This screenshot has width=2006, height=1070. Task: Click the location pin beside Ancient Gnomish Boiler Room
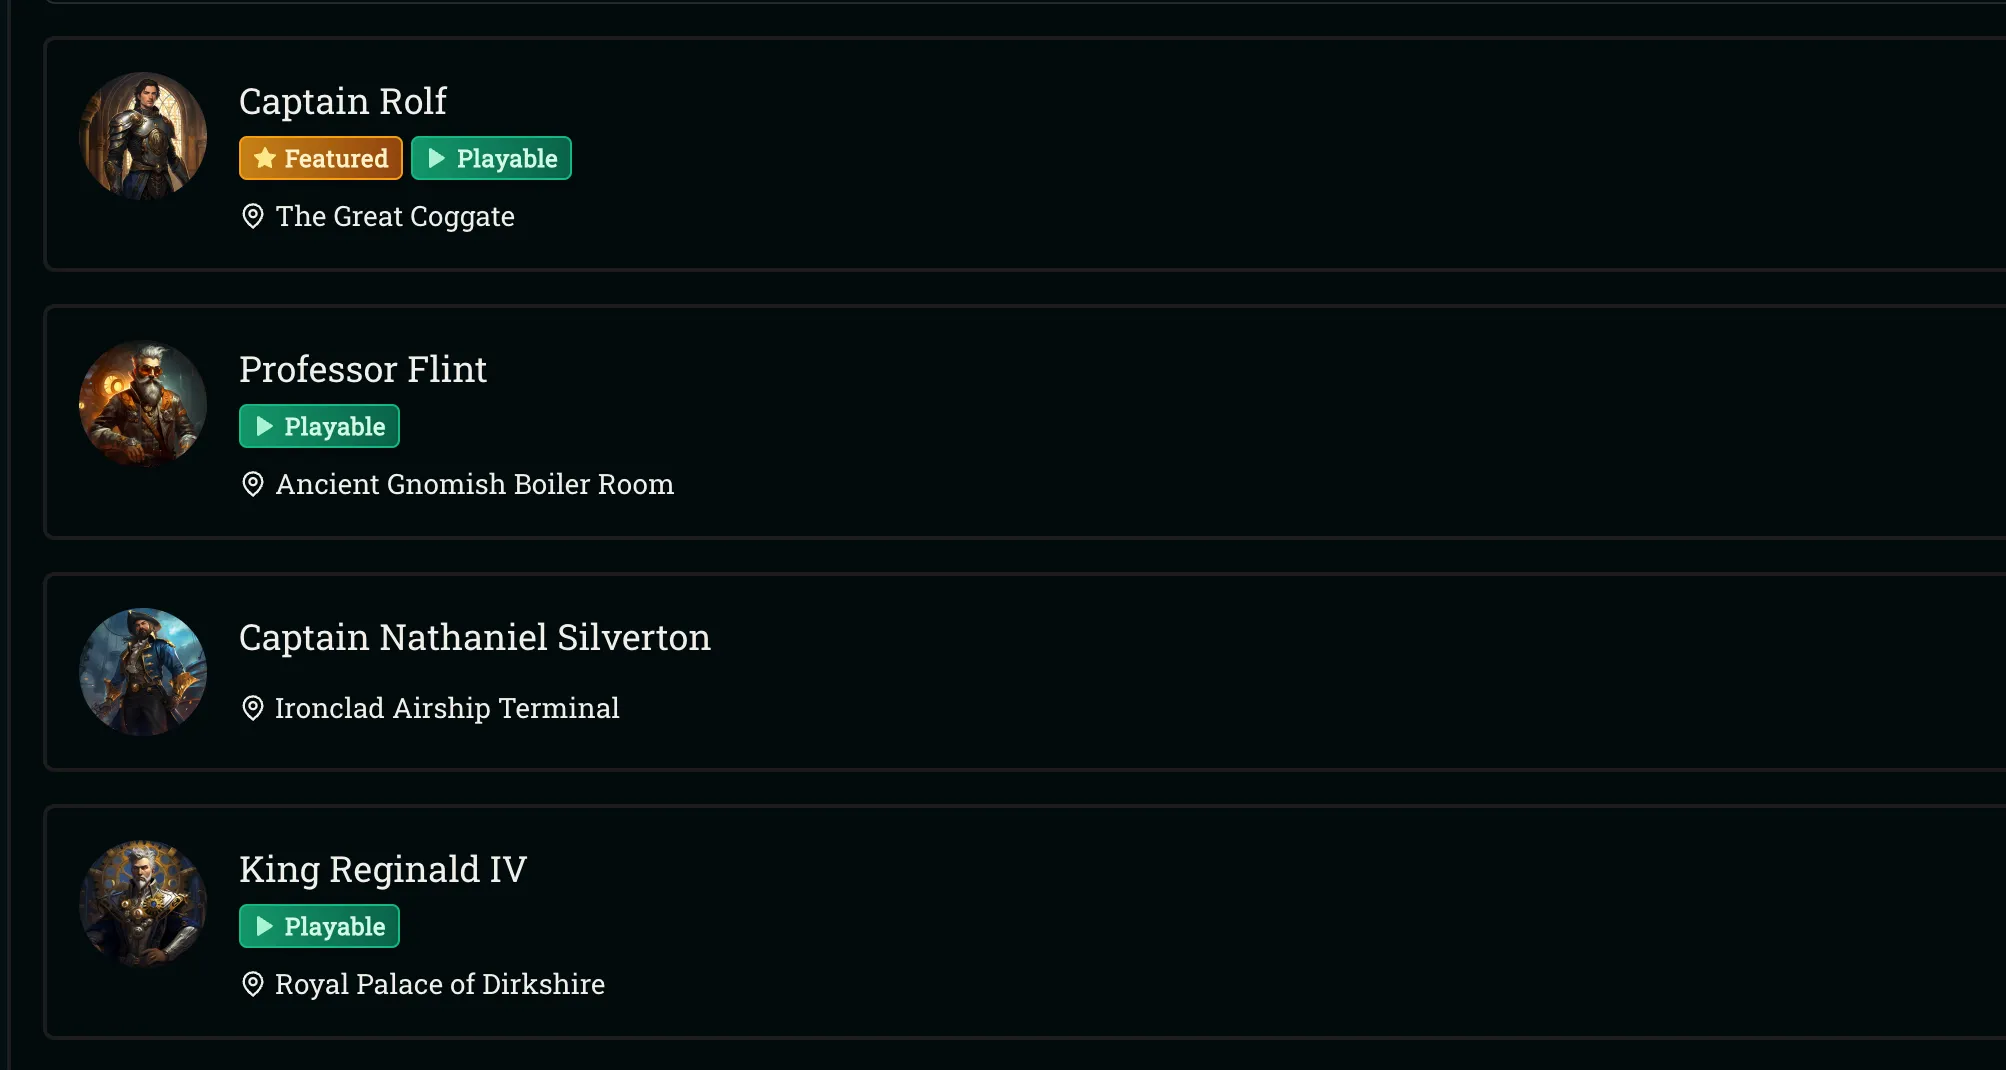253,484
